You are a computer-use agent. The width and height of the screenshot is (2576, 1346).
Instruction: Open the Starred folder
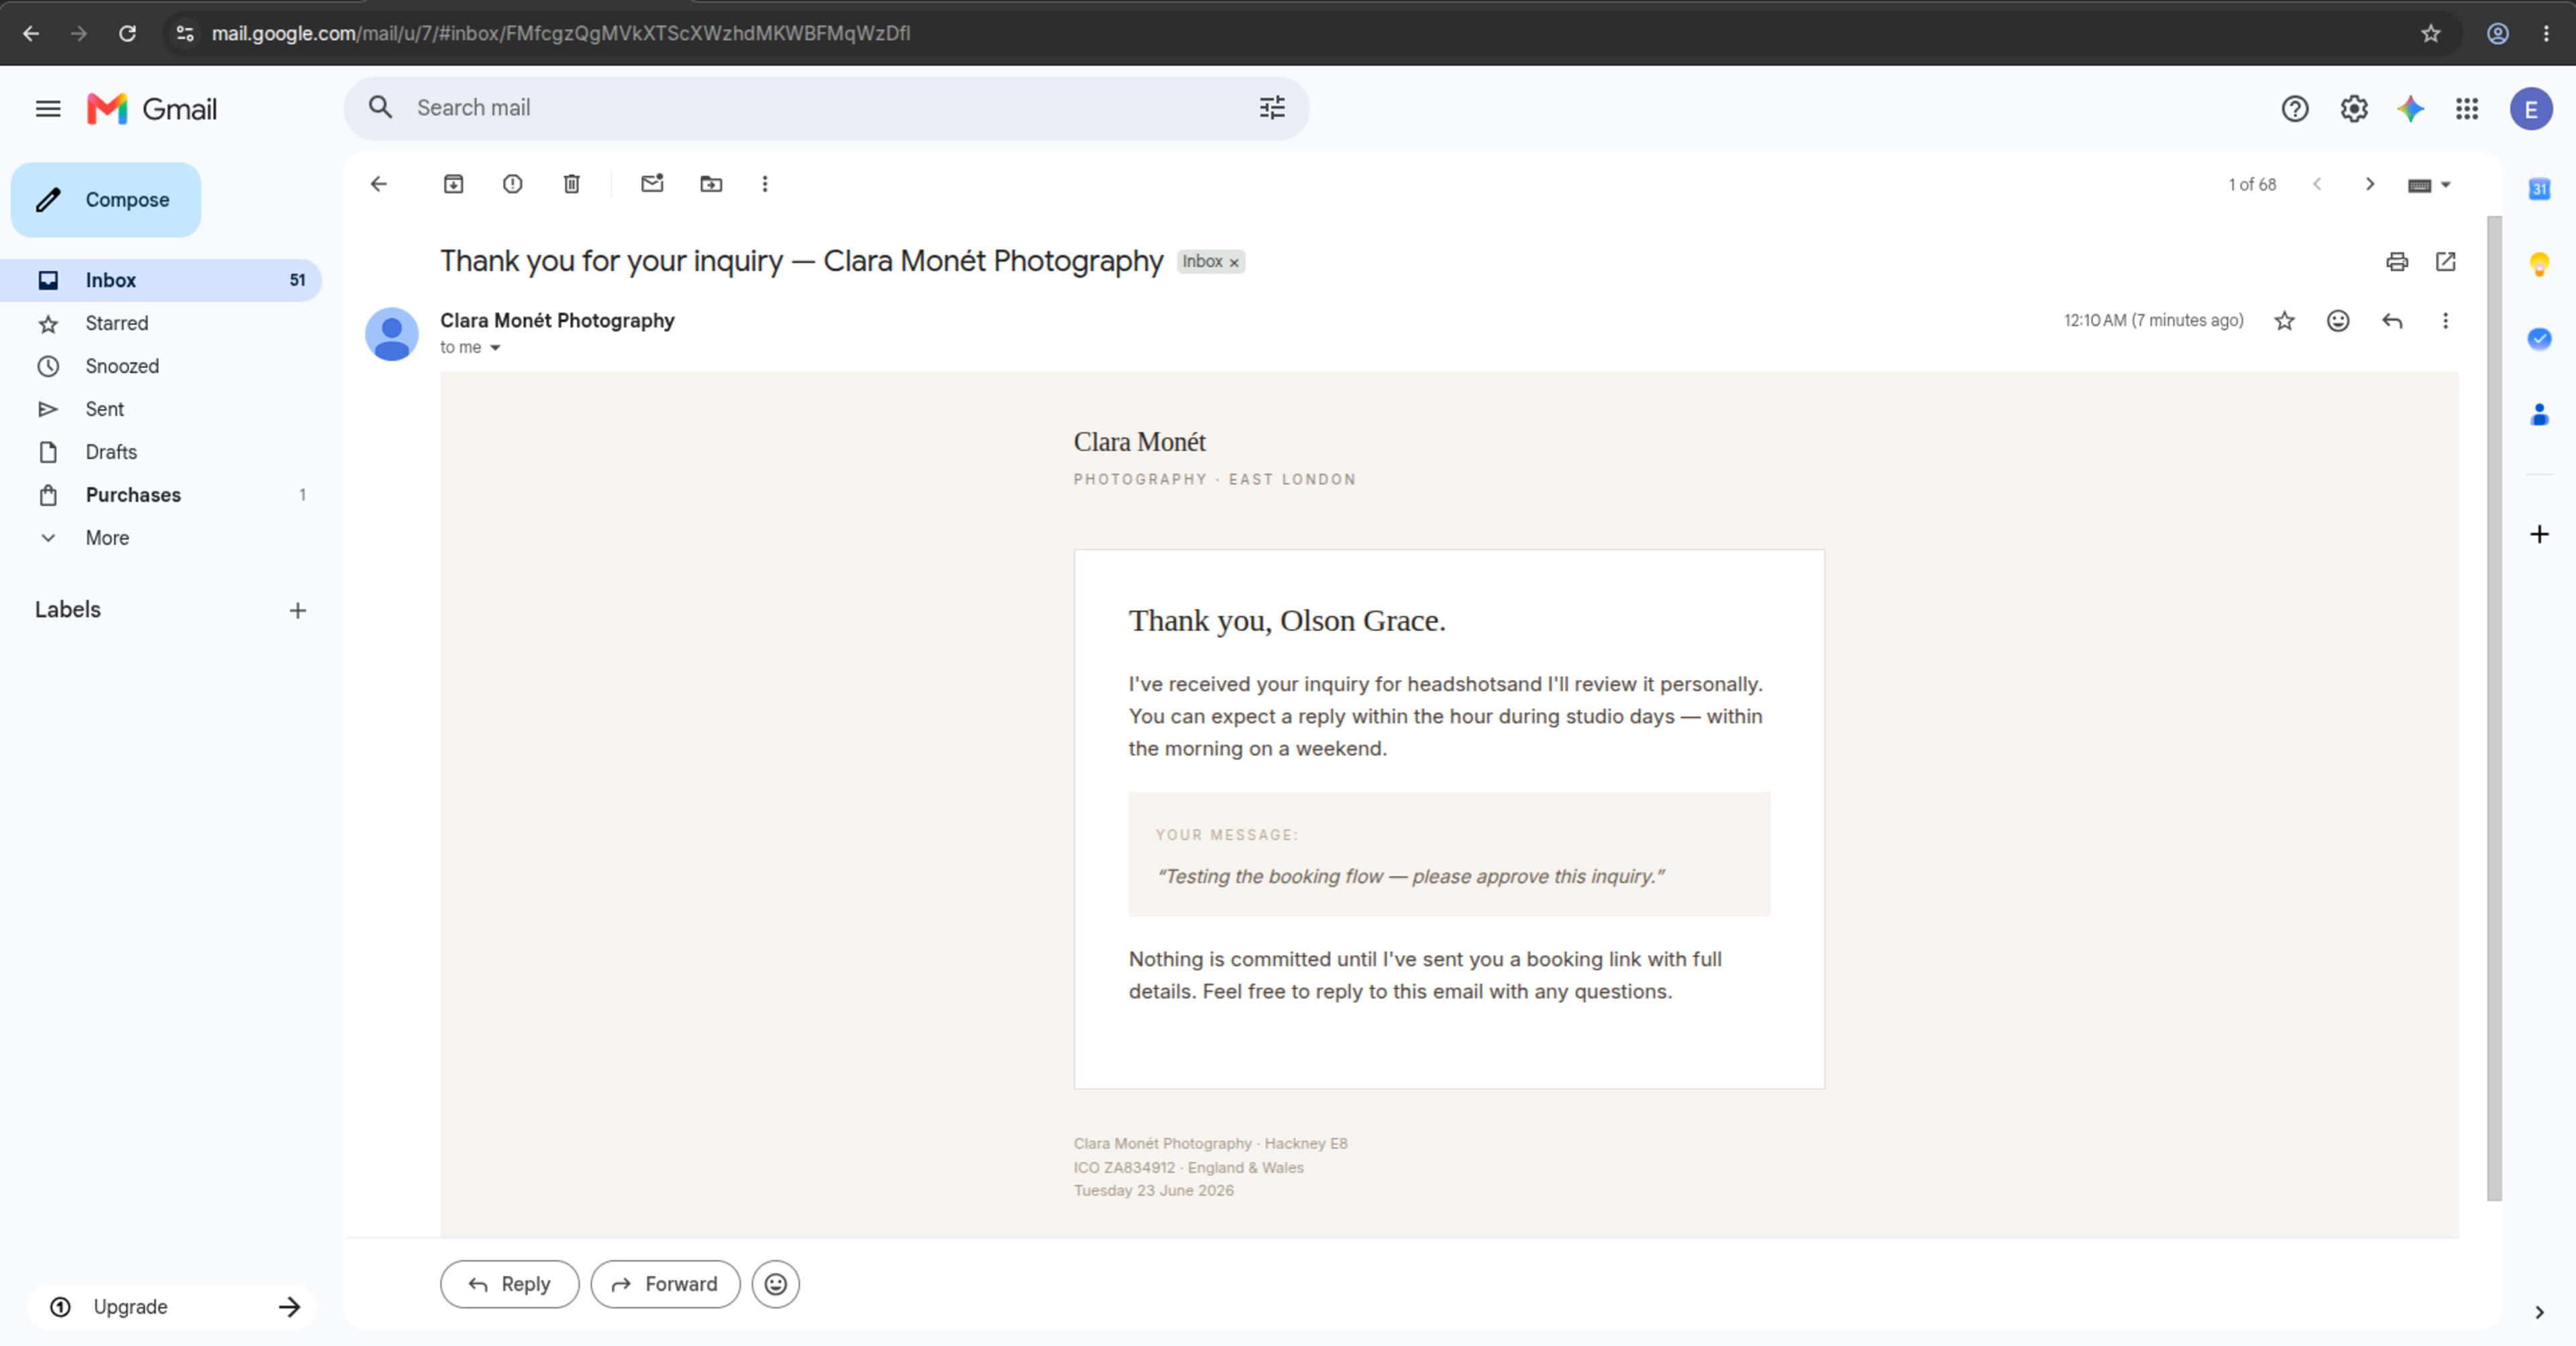161,323
